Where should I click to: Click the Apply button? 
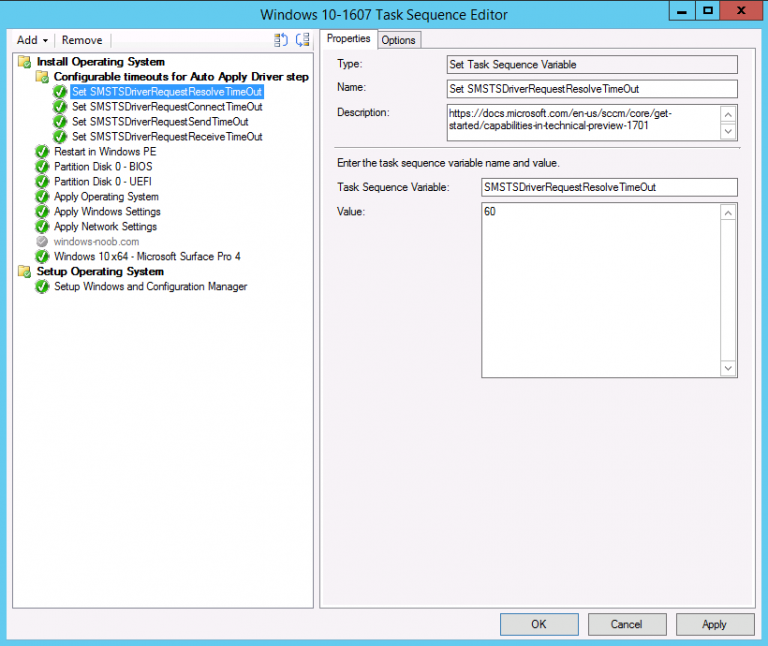point(714,624)
